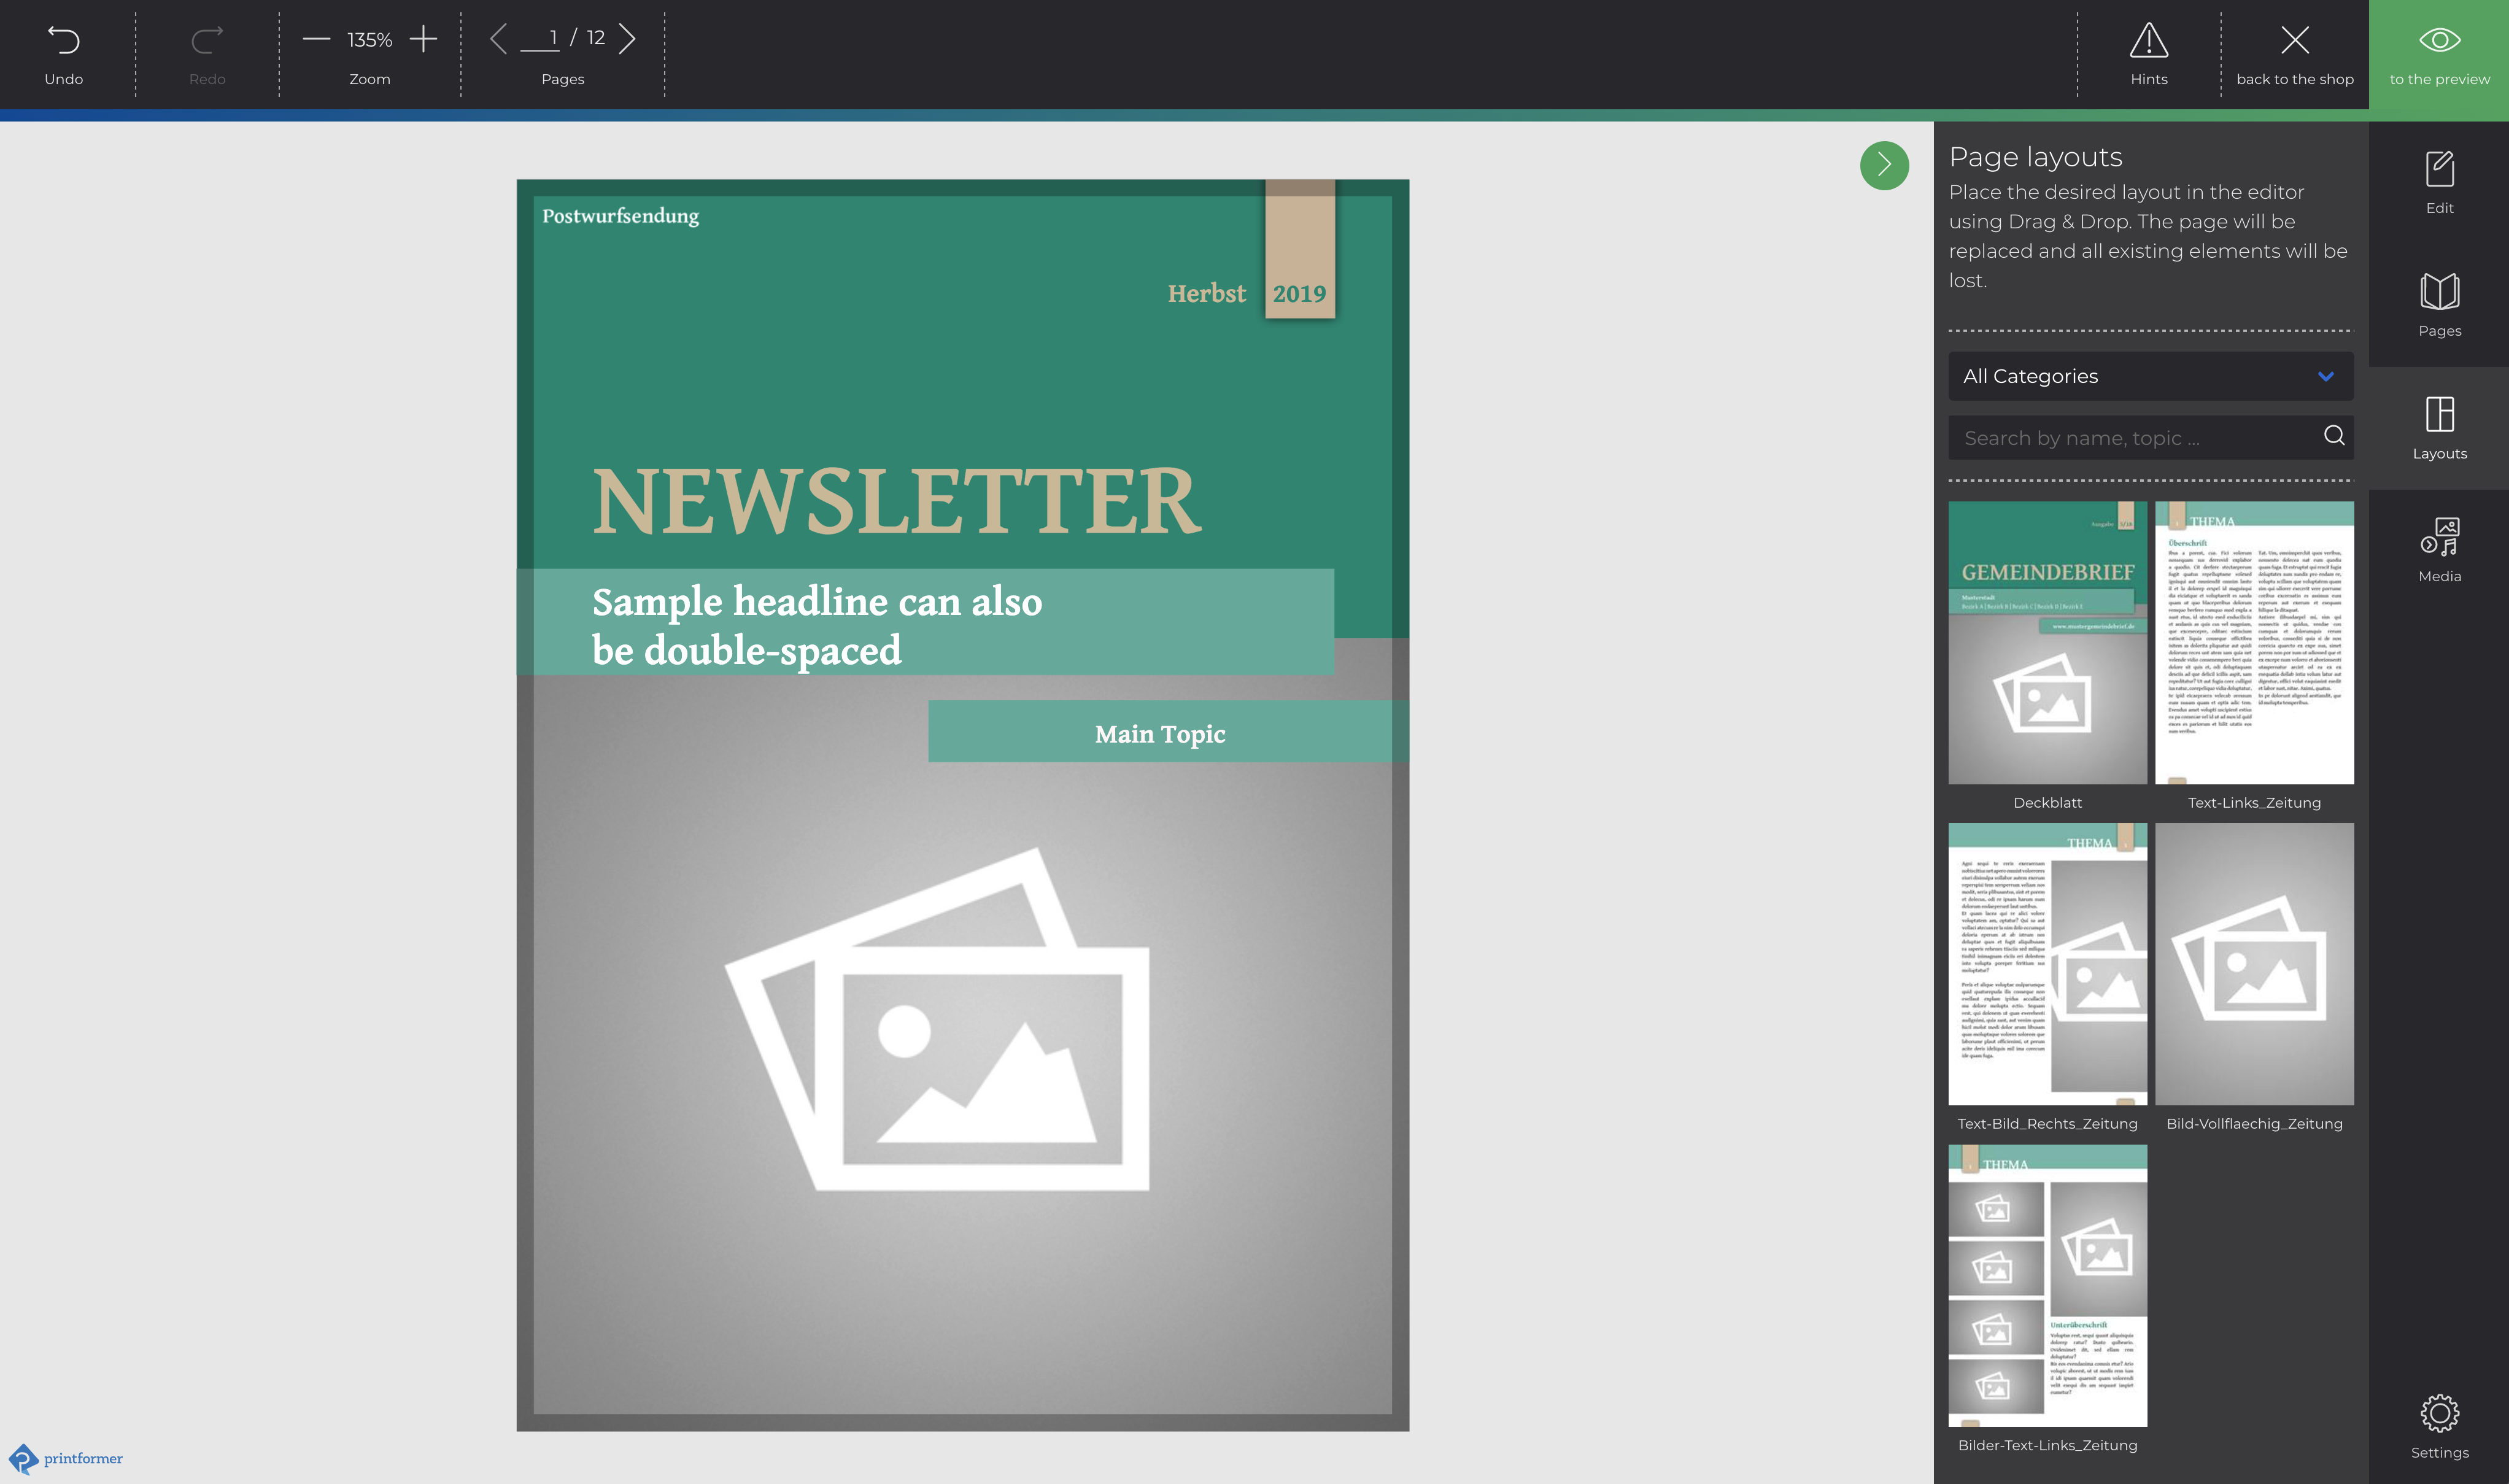
Task: Click back to the shop
Action: pos(2294,54)
